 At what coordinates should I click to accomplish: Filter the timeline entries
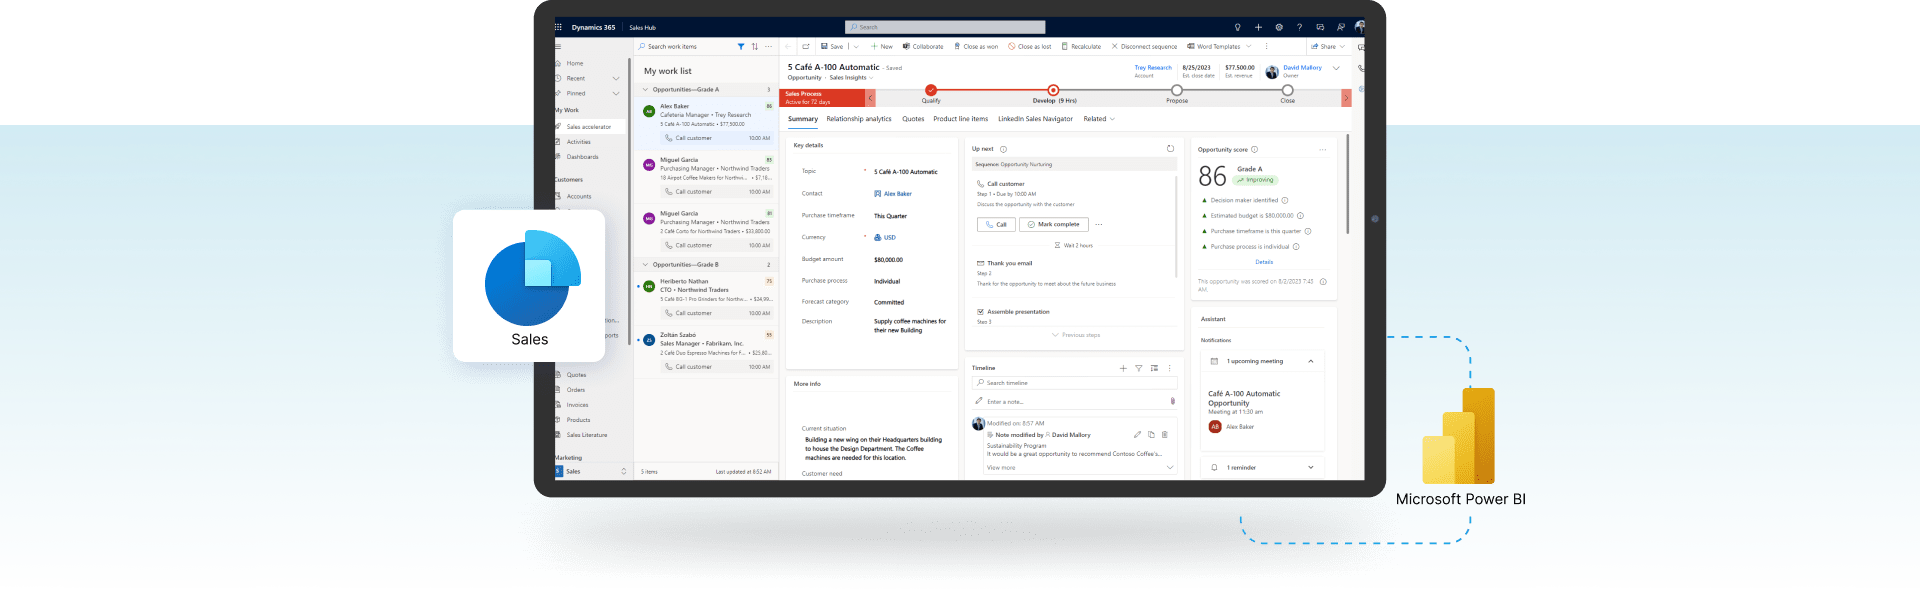[x=1138, y=368]
